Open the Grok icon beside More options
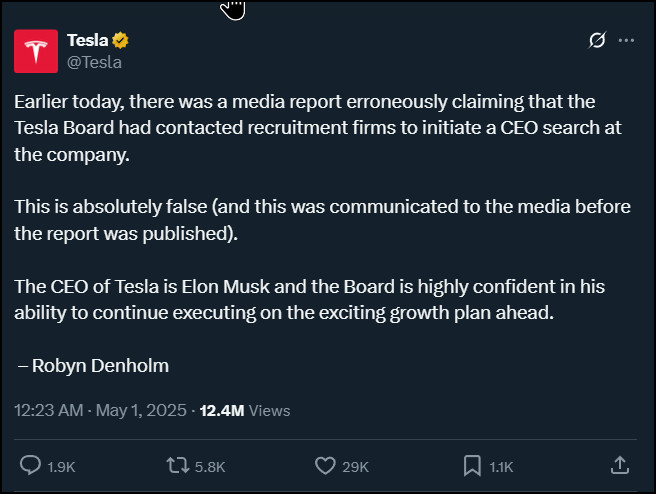The height and width of the screenshot is (494, 656). (598, 41)
